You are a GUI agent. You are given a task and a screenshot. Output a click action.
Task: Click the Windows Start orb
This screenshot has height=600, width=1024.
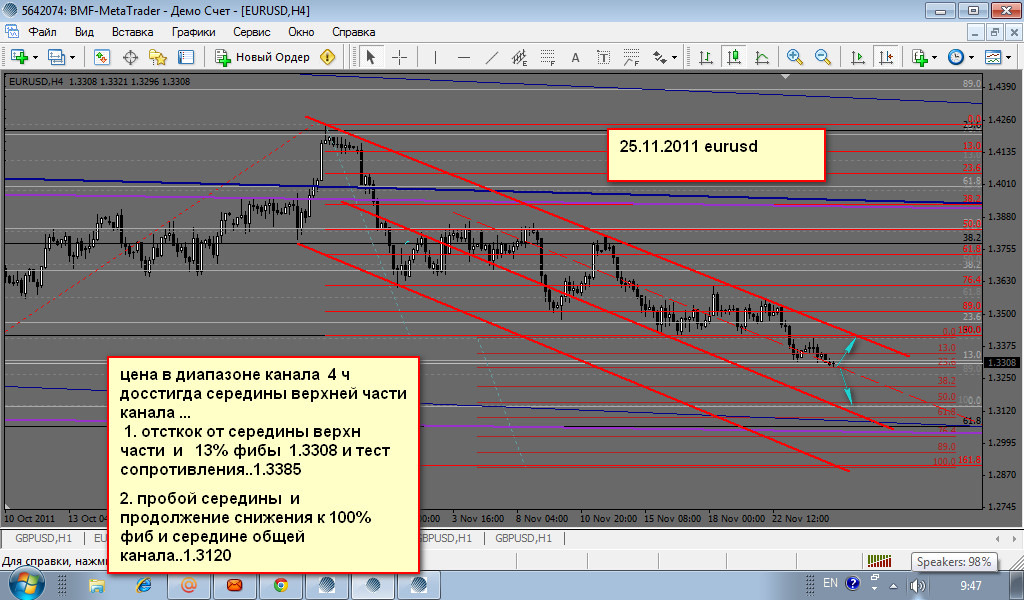(26, 583)
